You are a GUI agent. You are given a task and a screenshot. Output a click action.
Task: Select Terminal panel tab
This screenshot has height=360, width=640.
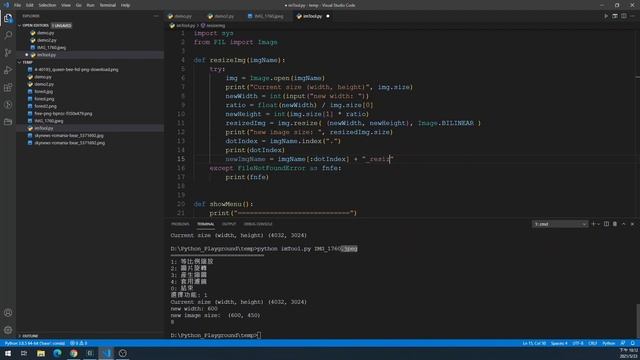205,224
